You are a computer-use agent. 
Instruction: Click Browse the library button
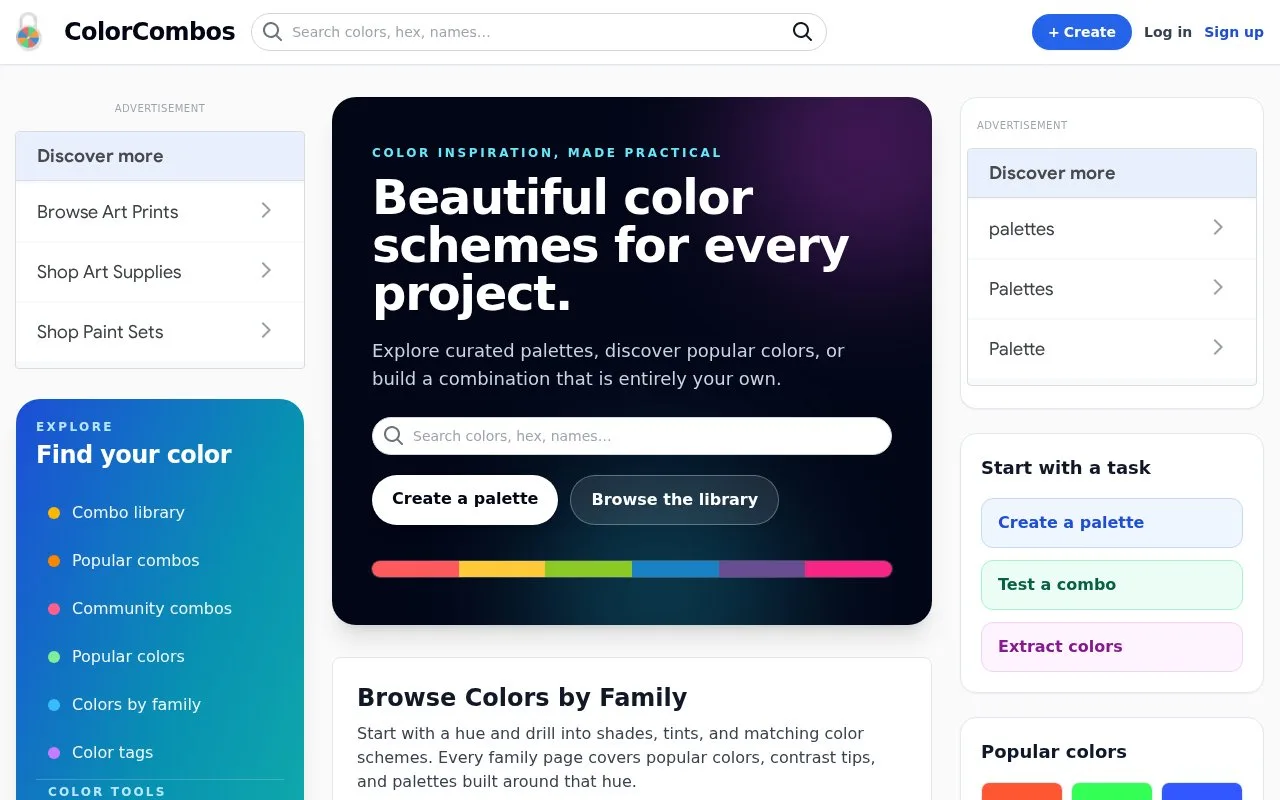[674, 499]
